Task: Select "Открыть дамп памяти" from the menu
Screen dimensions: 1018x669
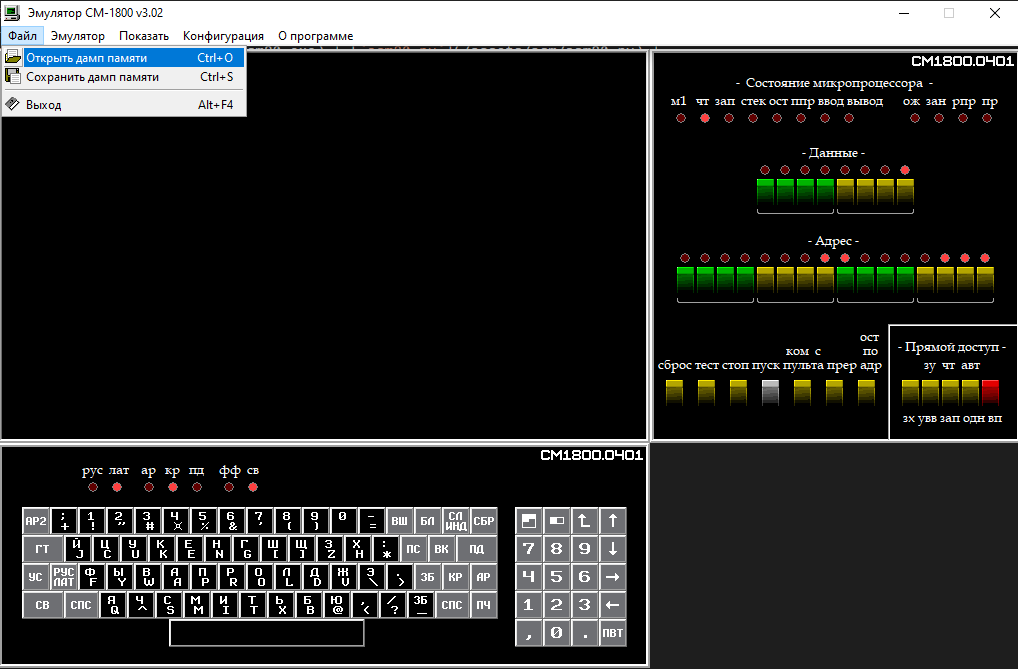Action: click(x=87, y=58)
